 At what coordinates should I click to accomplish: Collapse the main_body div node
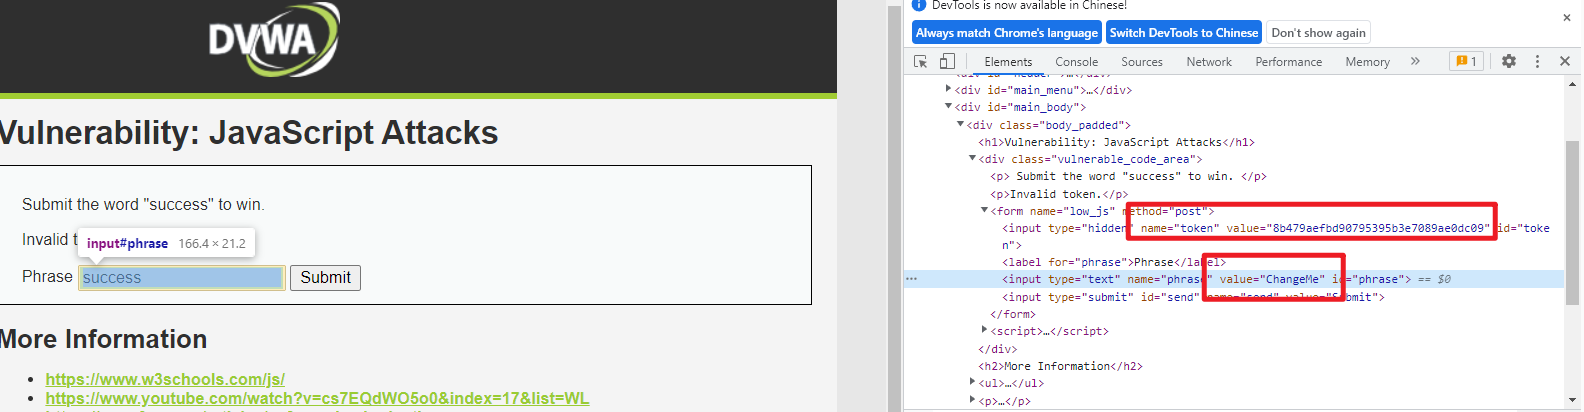948,107
